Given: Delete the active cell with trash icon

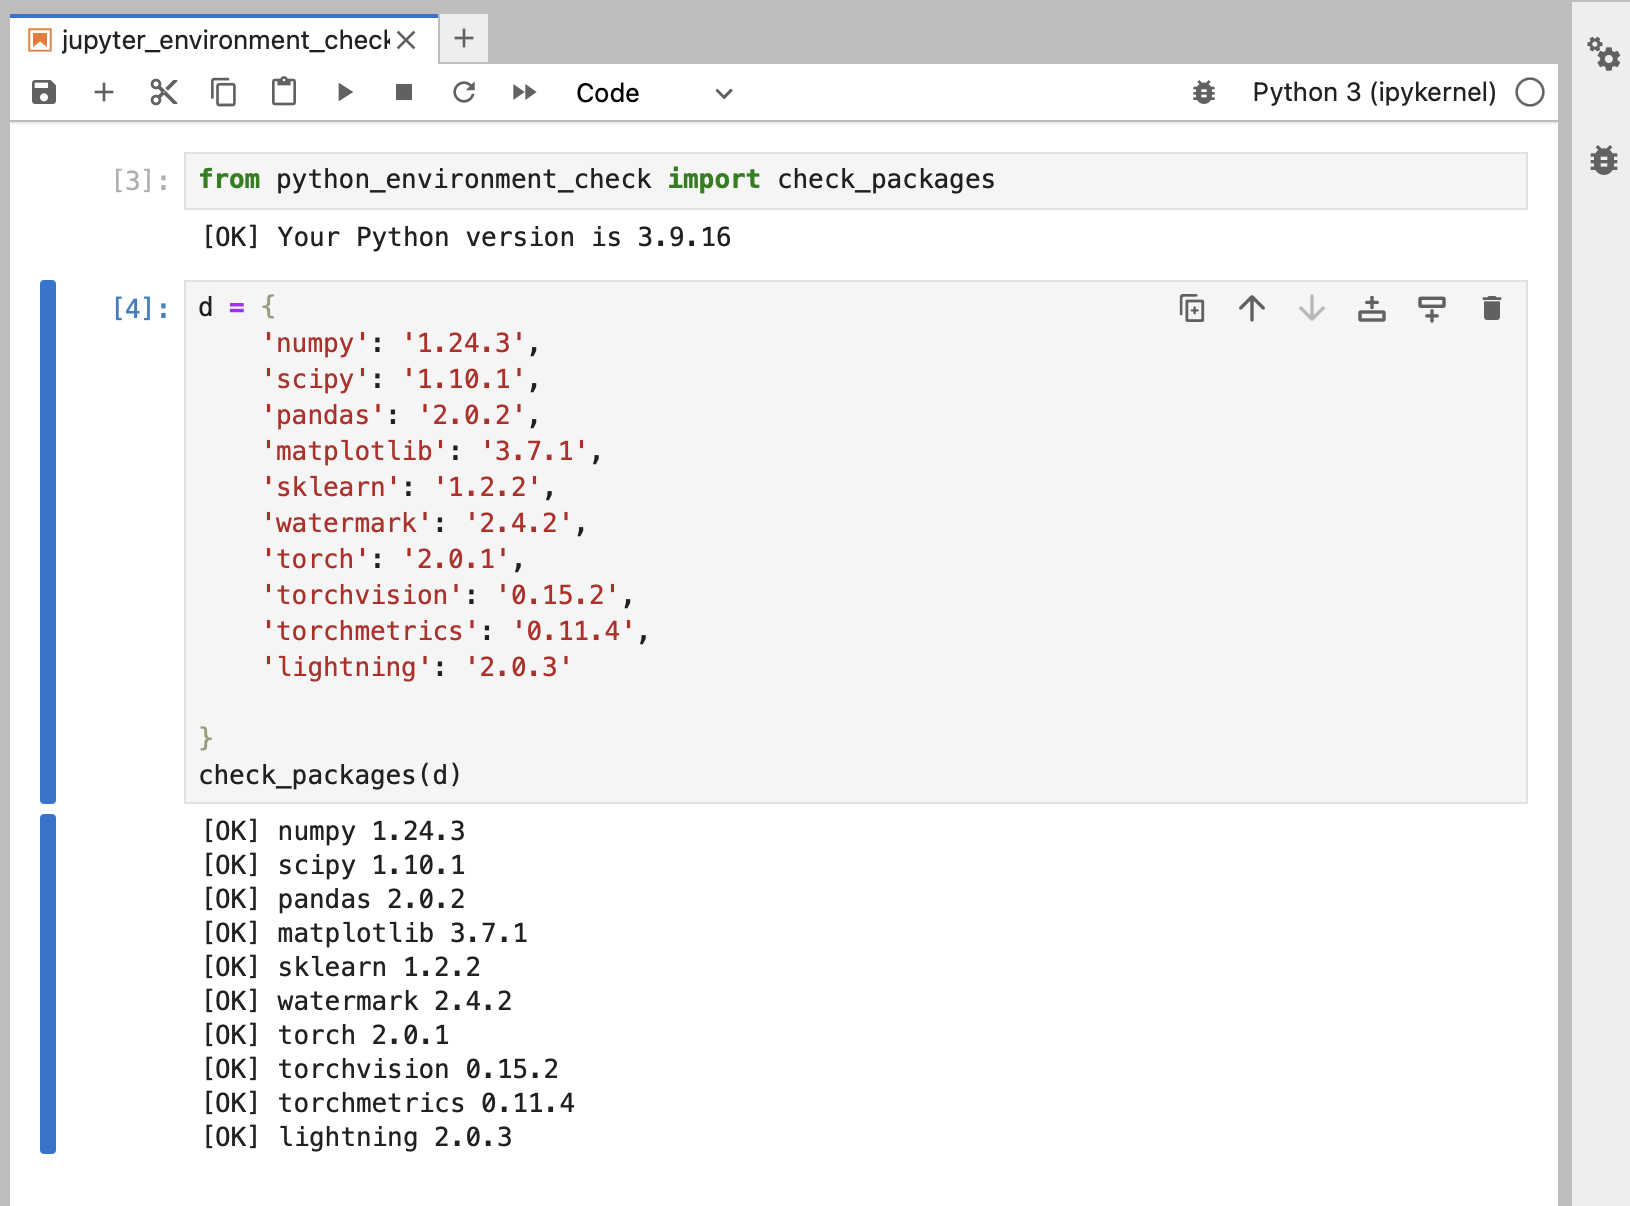Looking at the screenshot, I should pos(1491,308).
